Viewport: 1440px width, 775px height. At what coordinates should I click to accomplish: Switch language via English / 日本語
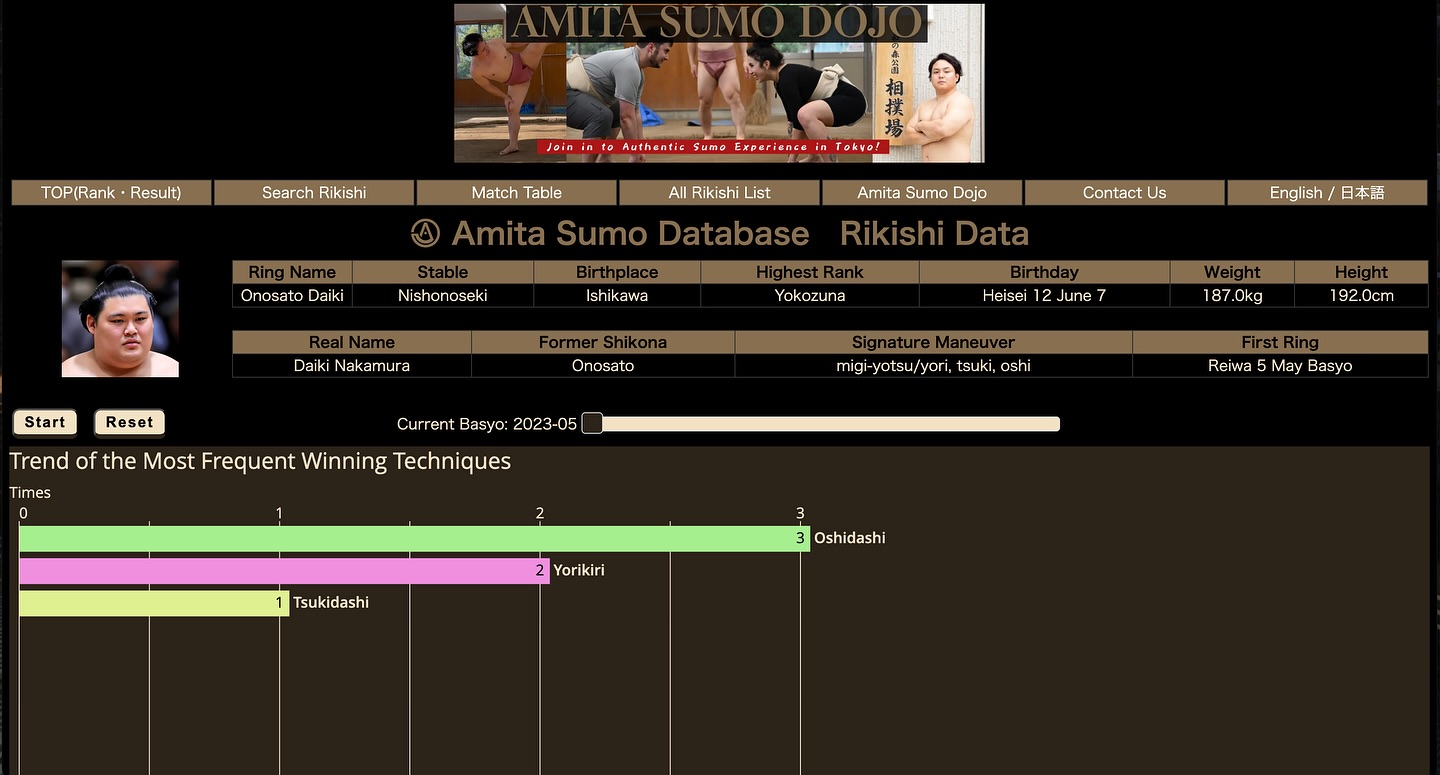pyautogui.click(x=1327, y=192)
